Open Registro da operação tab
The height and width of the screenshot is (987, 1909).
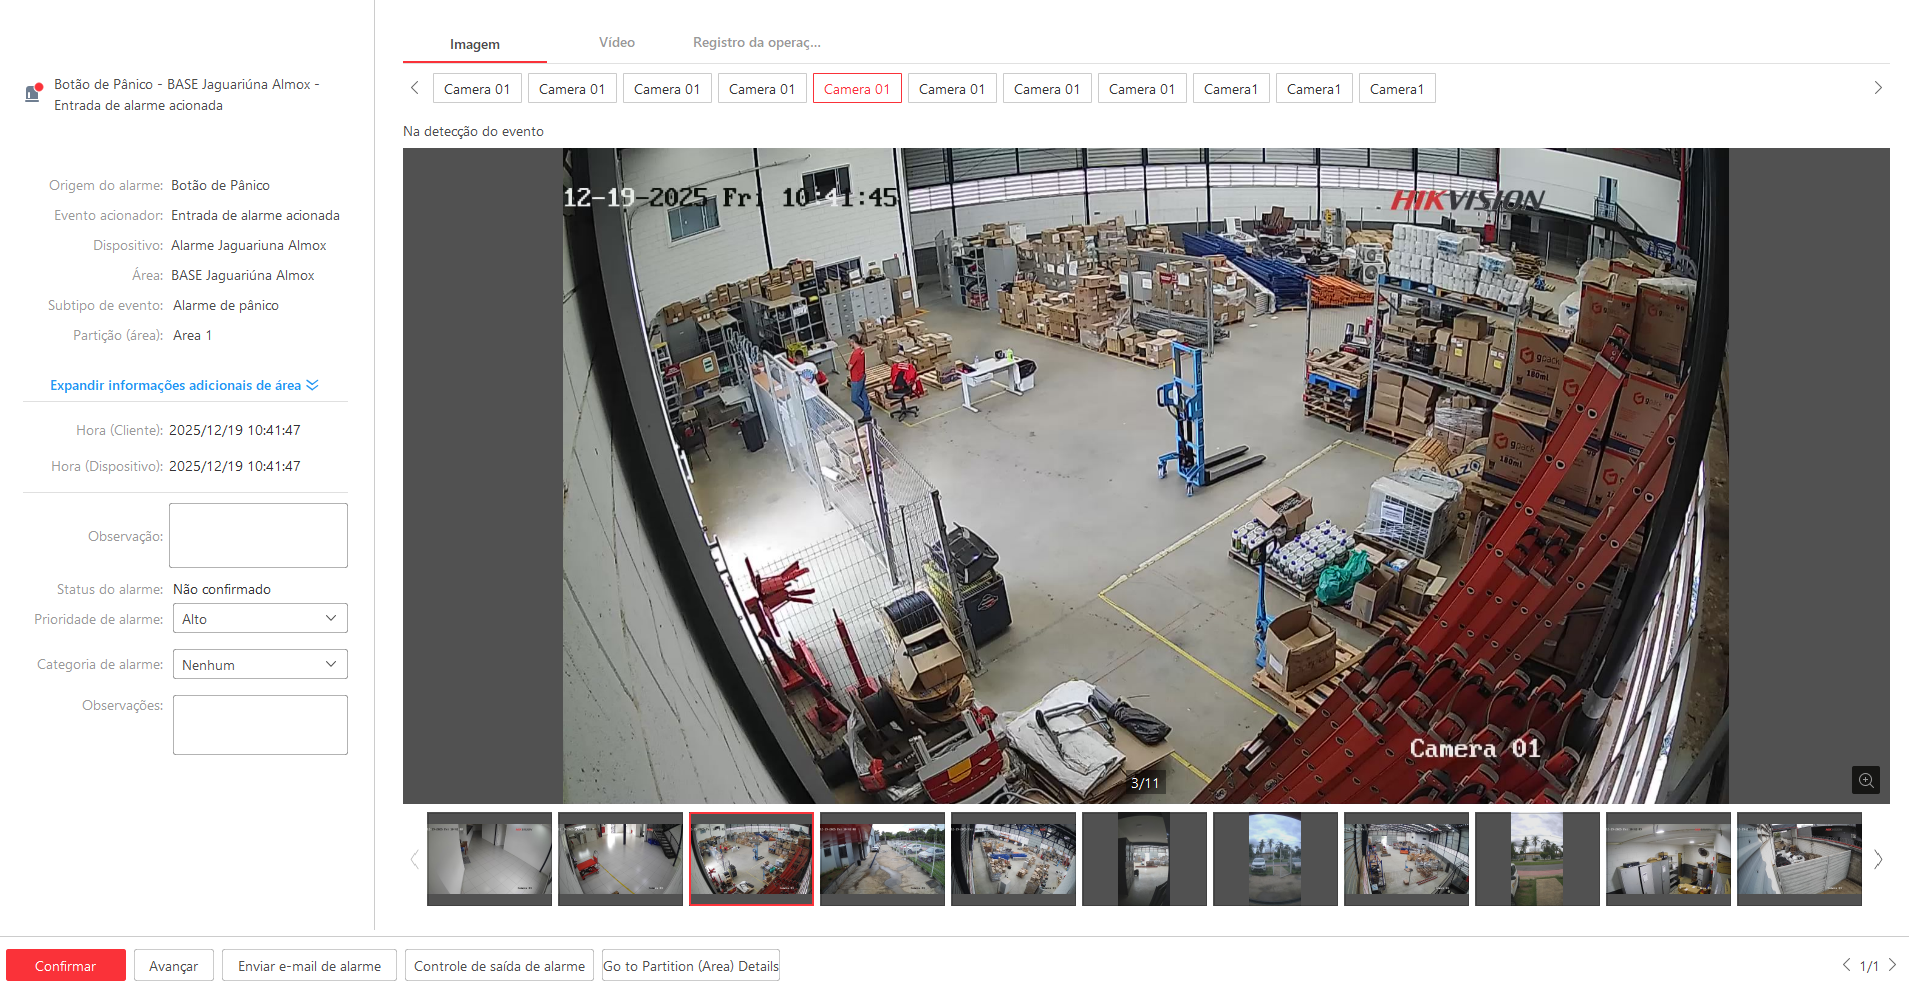click(756, 43)
